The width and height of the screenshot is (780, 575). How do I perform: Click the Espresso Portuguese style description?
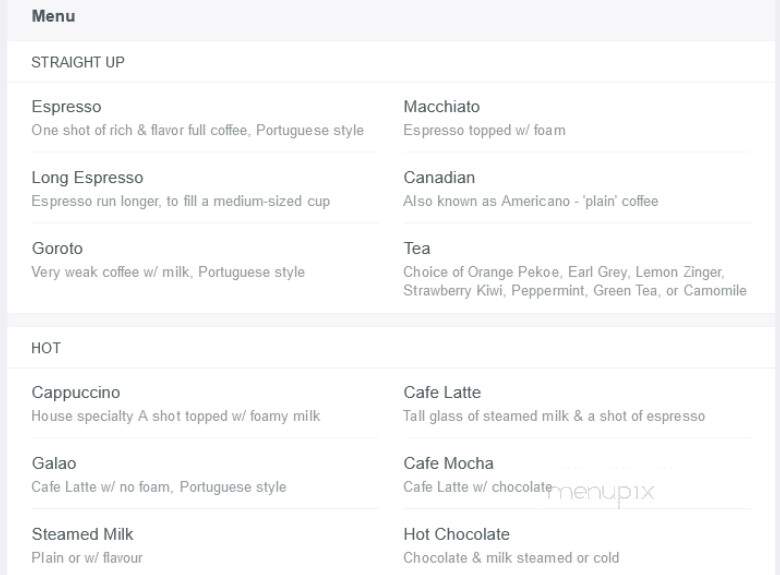tap(197, 130)
